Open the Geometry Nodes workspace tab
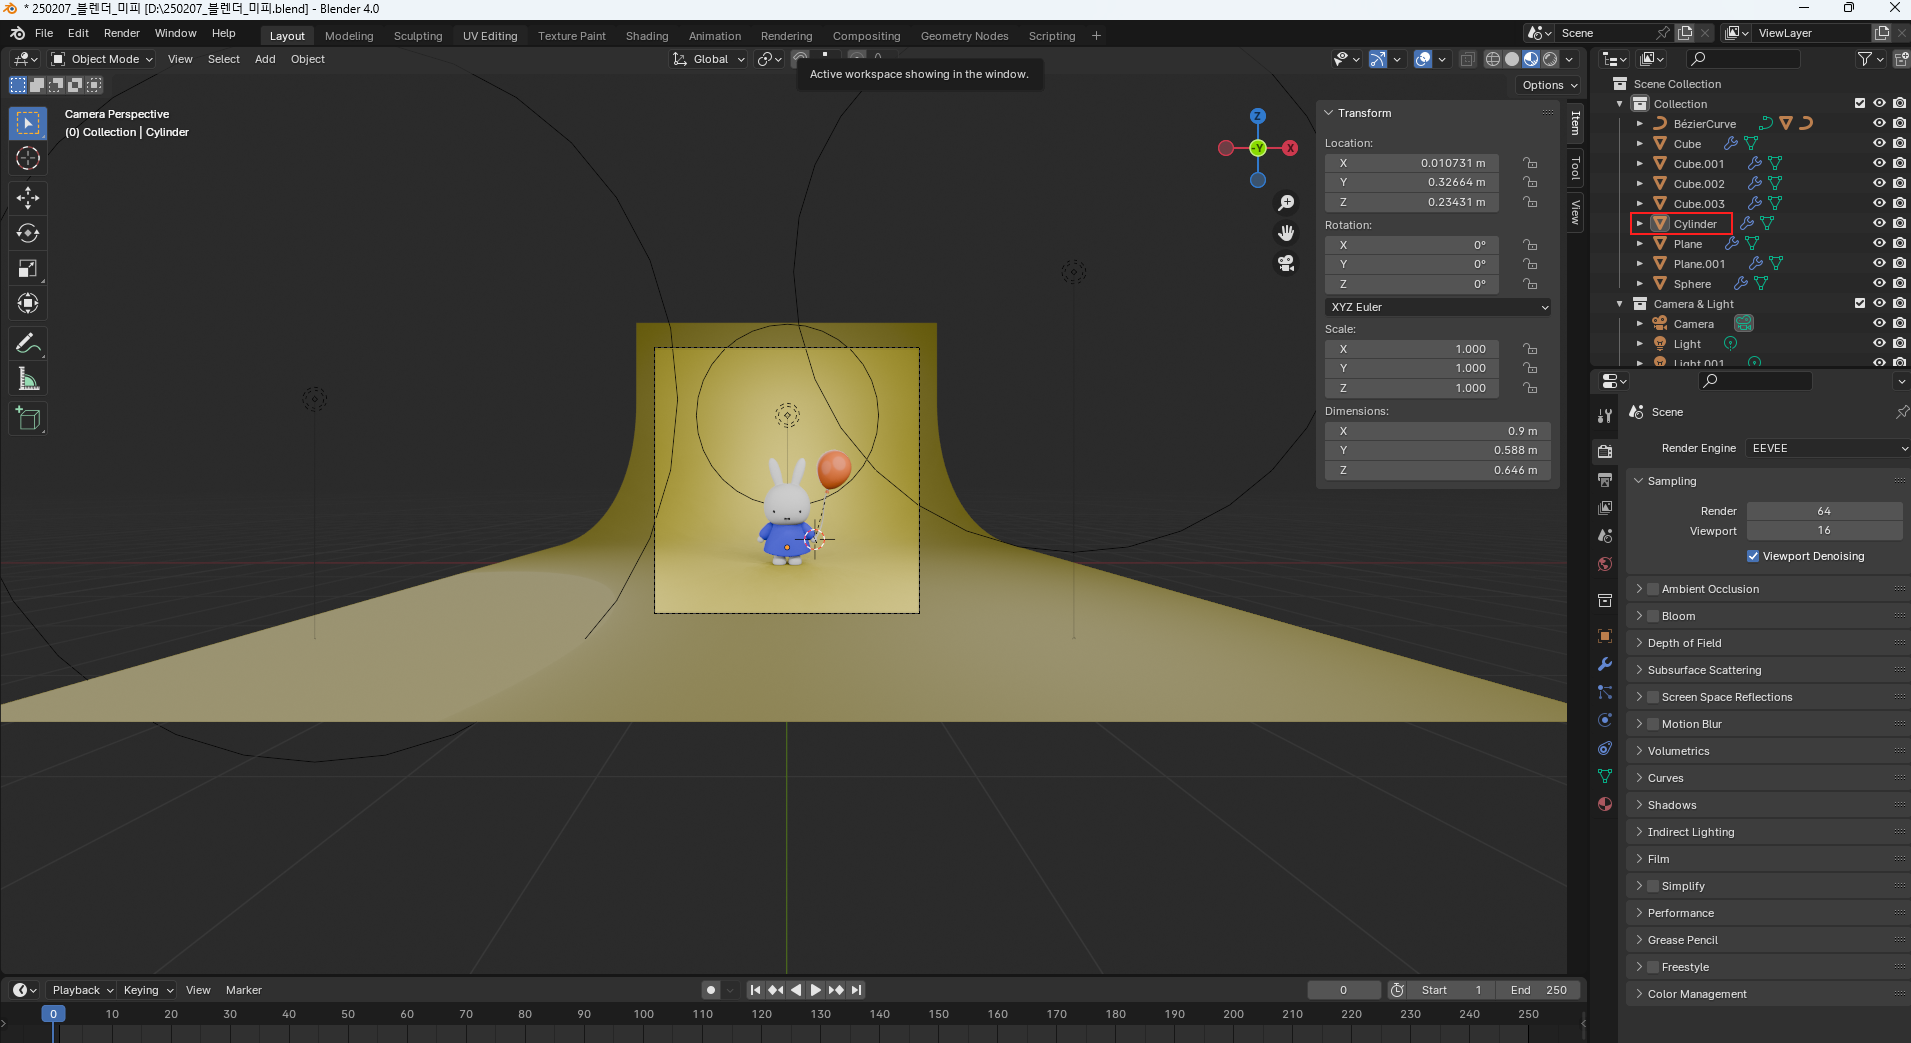 click(x=964, y=36)
